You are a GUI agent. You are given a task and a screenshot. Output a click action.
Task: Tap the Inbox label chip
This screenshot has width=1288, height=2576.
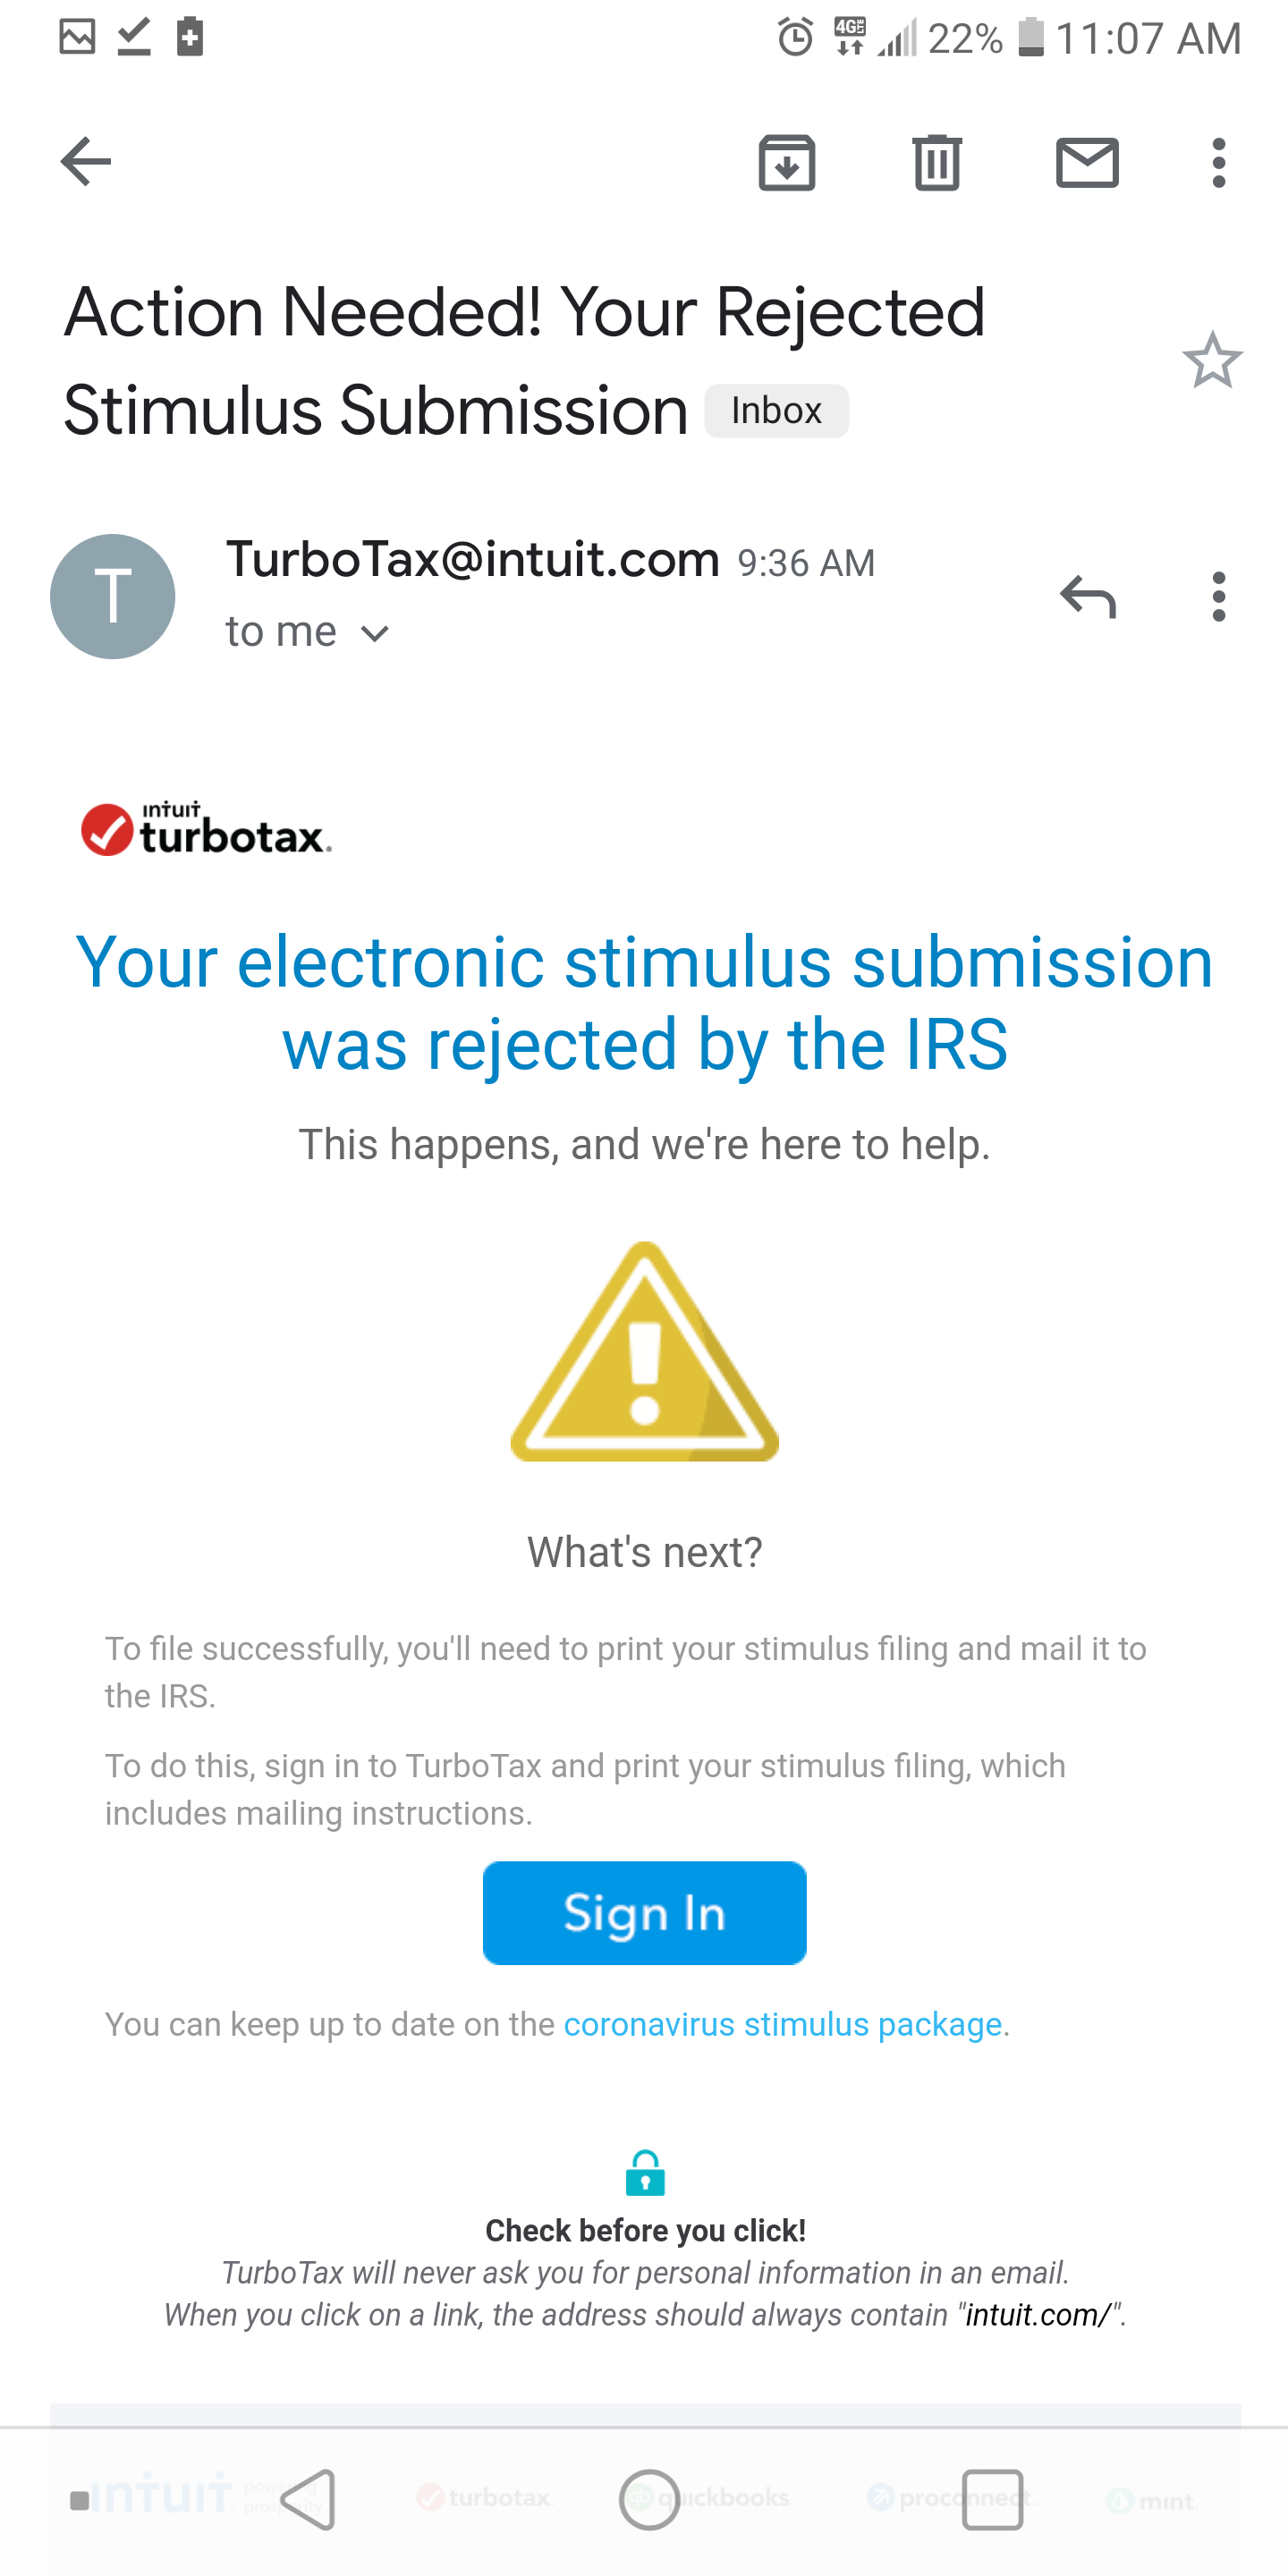[776, 411]
